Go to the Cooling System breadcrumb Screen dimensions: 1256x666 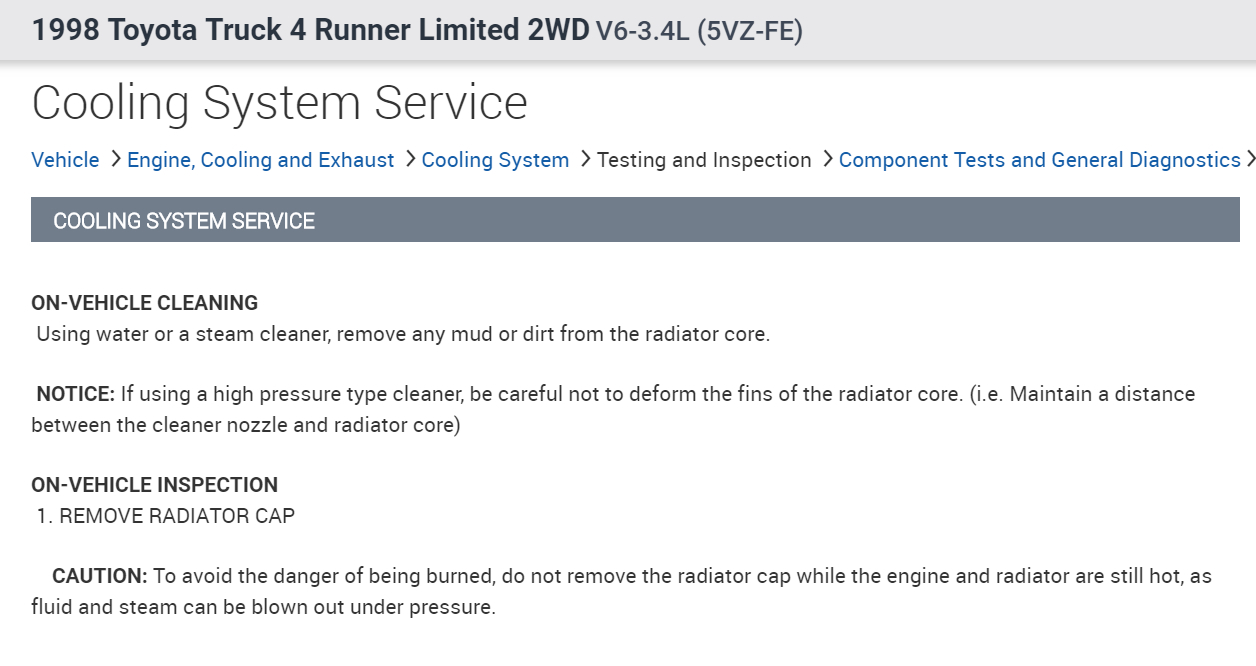(x=495, y=160)
